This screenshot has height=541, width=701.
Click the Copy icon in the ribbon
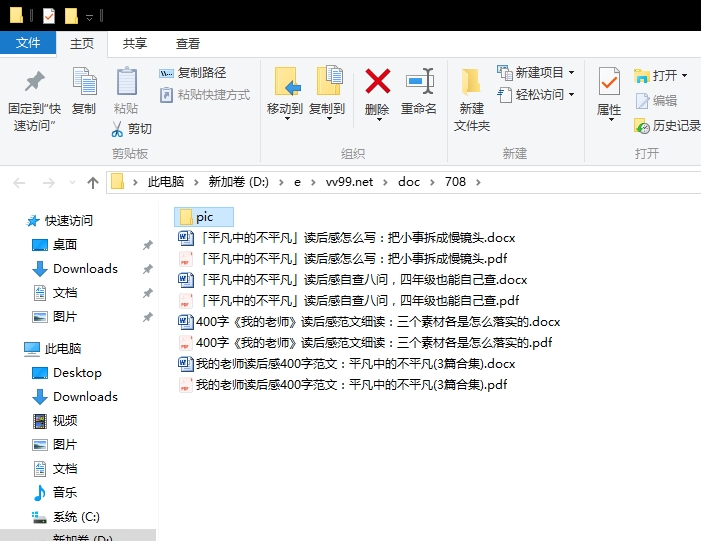(84, 81)
